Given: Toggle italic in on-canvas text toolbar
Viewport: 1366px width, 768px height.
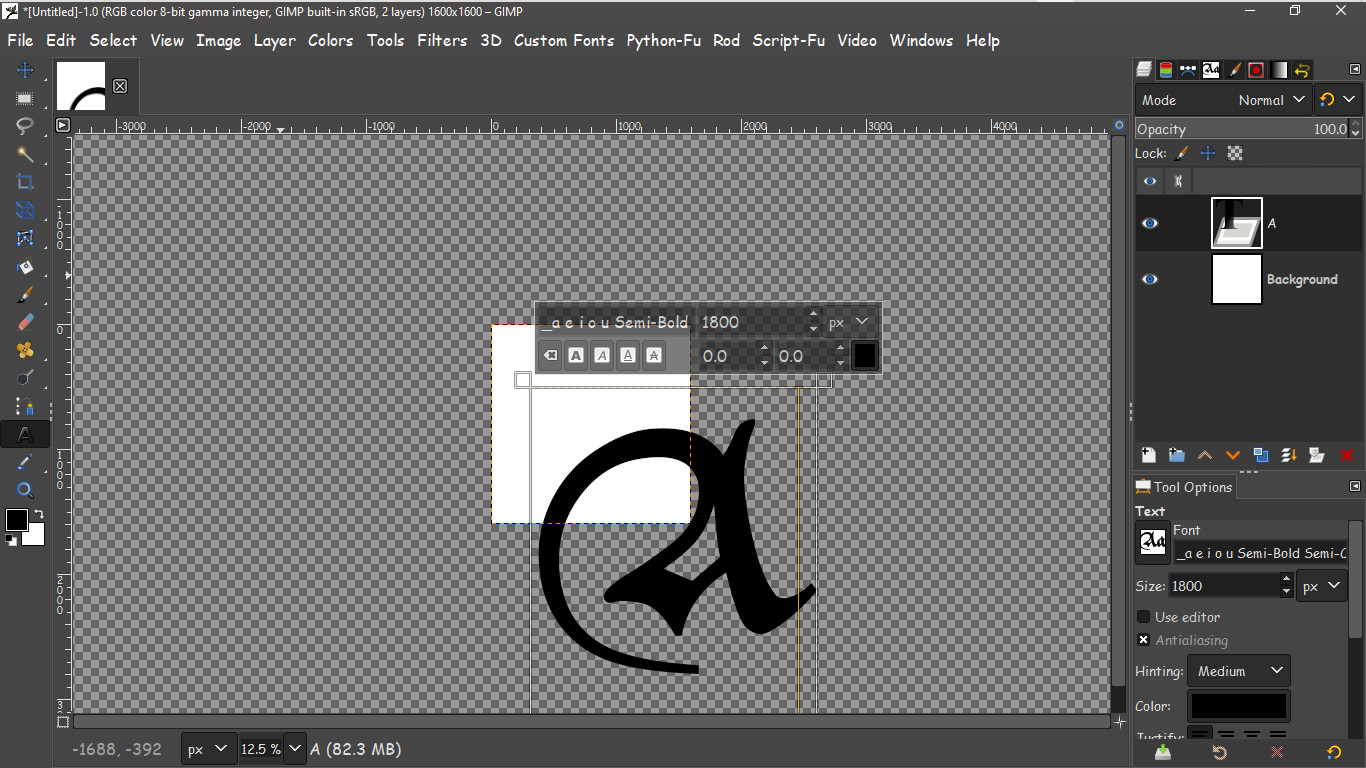Looking at the screenshot, I should click(x=602, y=355).
